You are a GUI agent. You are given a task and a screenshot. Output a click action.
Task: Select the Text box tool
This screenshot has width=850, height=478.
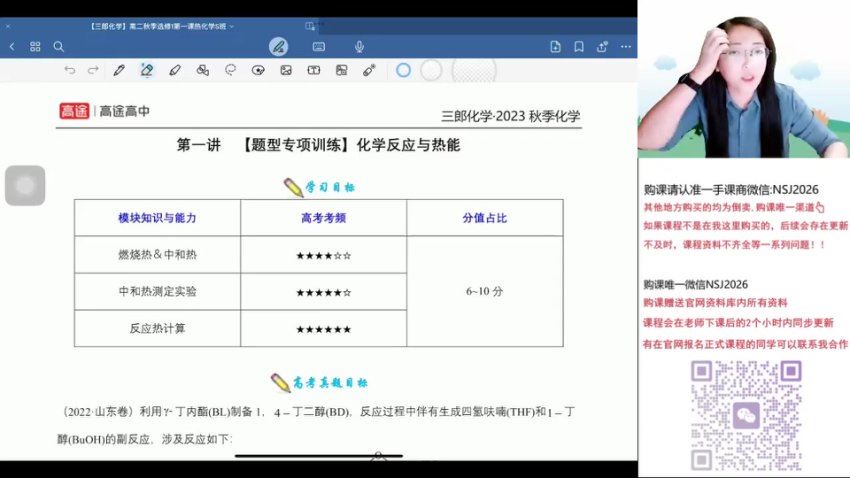[x=313, y=70]
